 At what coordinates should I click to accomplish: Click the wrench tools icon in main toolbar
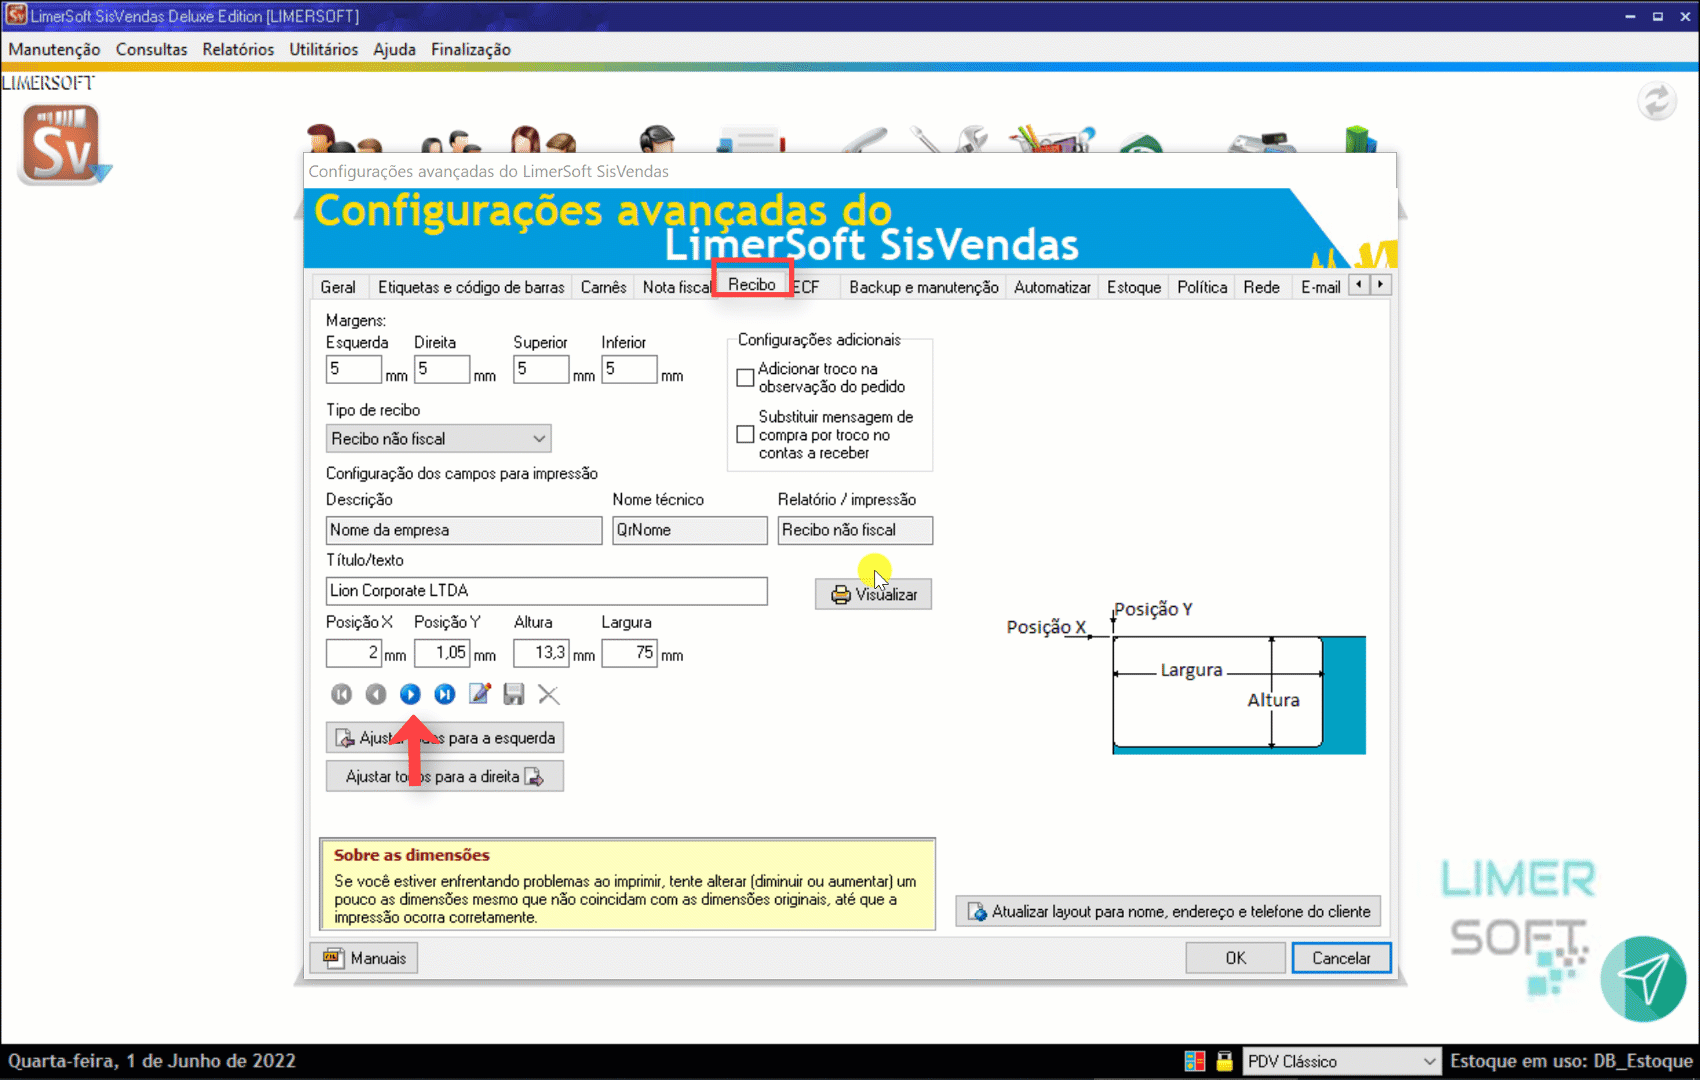tap(950, 138)
